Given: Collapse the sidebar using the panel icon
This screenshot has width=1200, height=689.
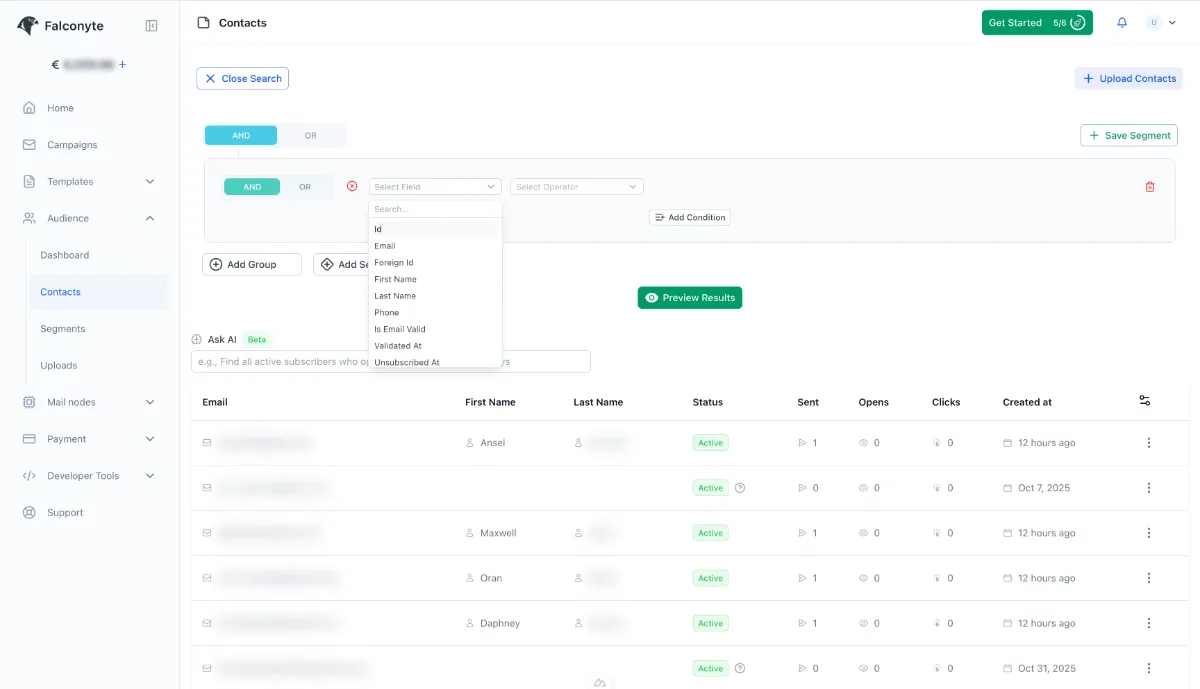Looking at the screenshot, I should (151, 26).
